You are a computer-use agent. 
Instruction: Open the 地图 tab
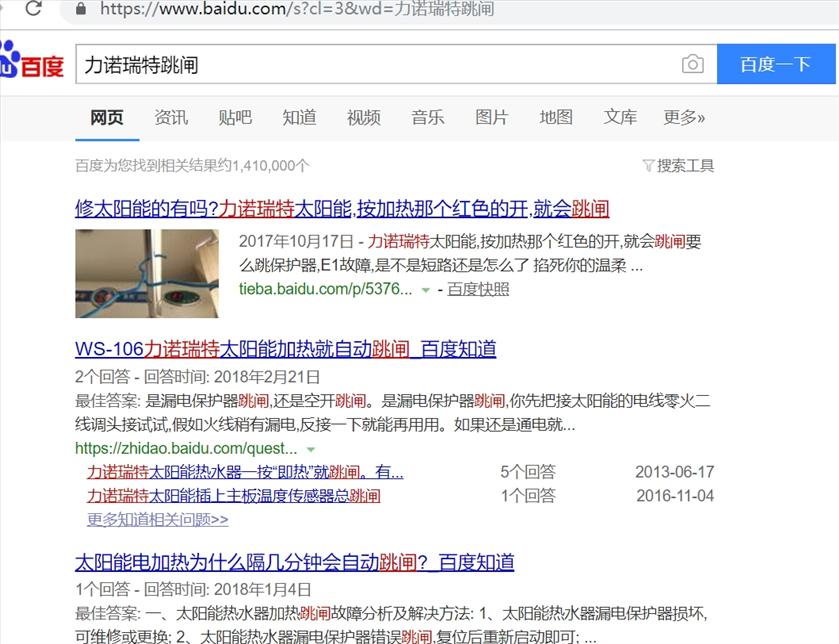coord(556,117)
